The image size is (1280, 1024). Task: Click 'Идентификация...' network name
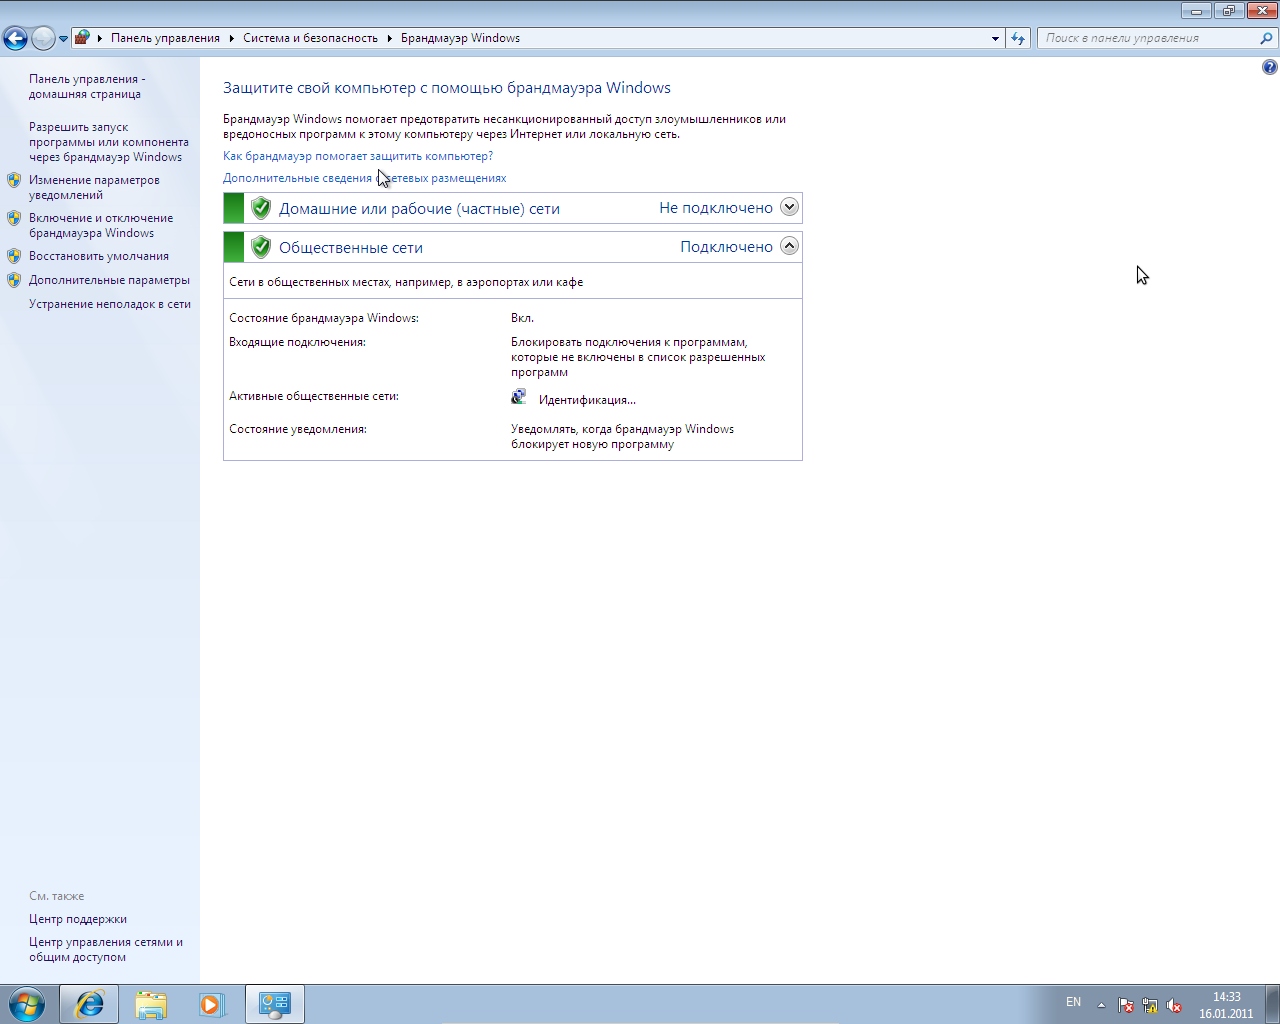[x=587, y=400]
